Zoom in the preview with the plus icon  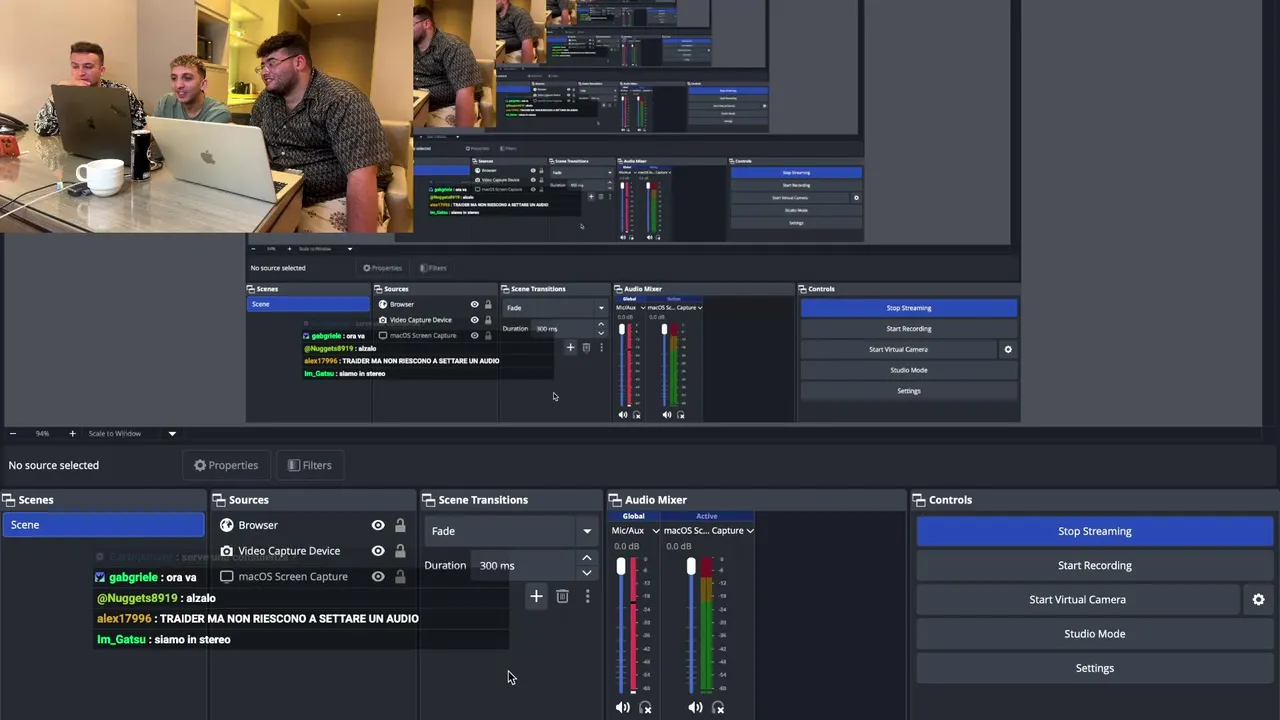click(72, 433)
